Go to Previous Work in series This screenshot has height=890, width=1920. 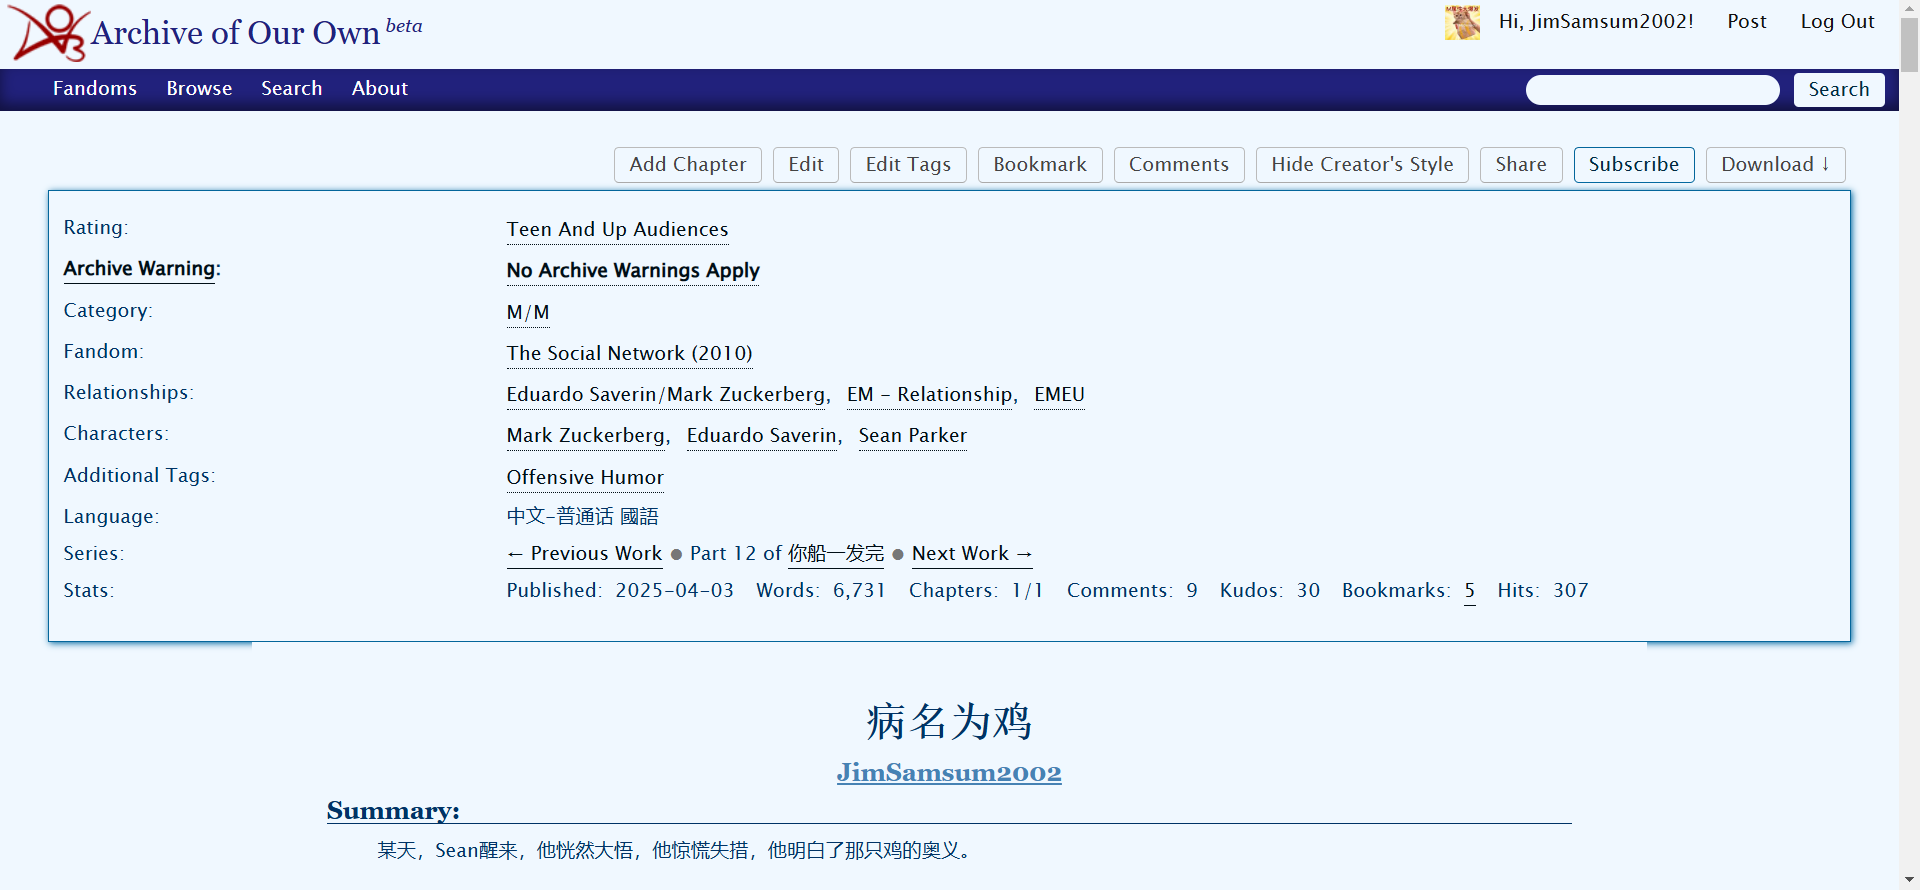pos(584,554)
